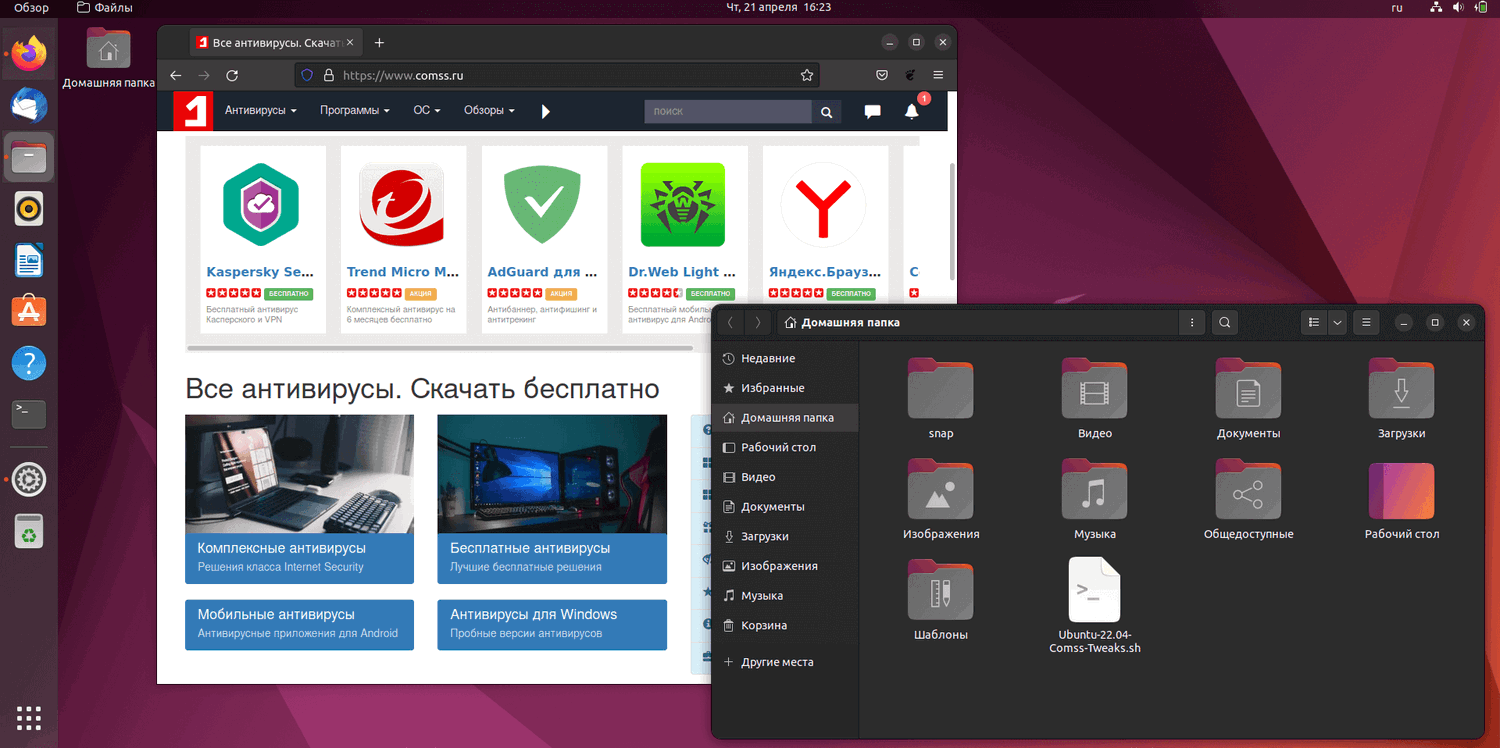Open the Мобильные антивирусы tile
This screenshot has width=1500, height=748.
coord(299,625)
